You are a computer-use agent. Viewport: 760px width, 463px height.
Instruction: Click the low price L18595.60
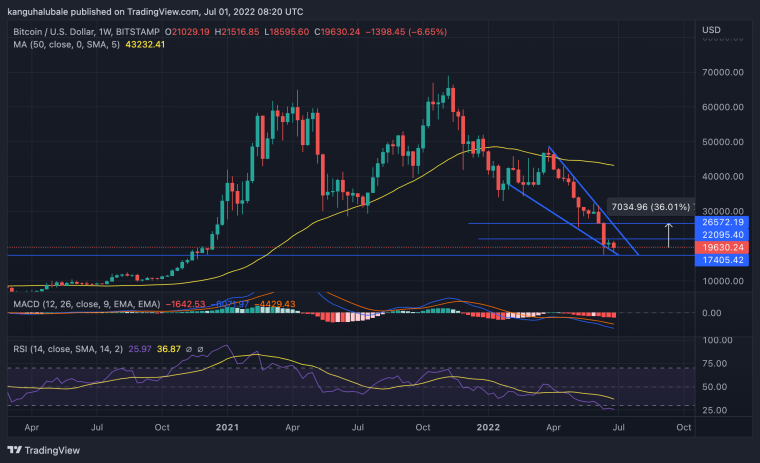point(286,32)
